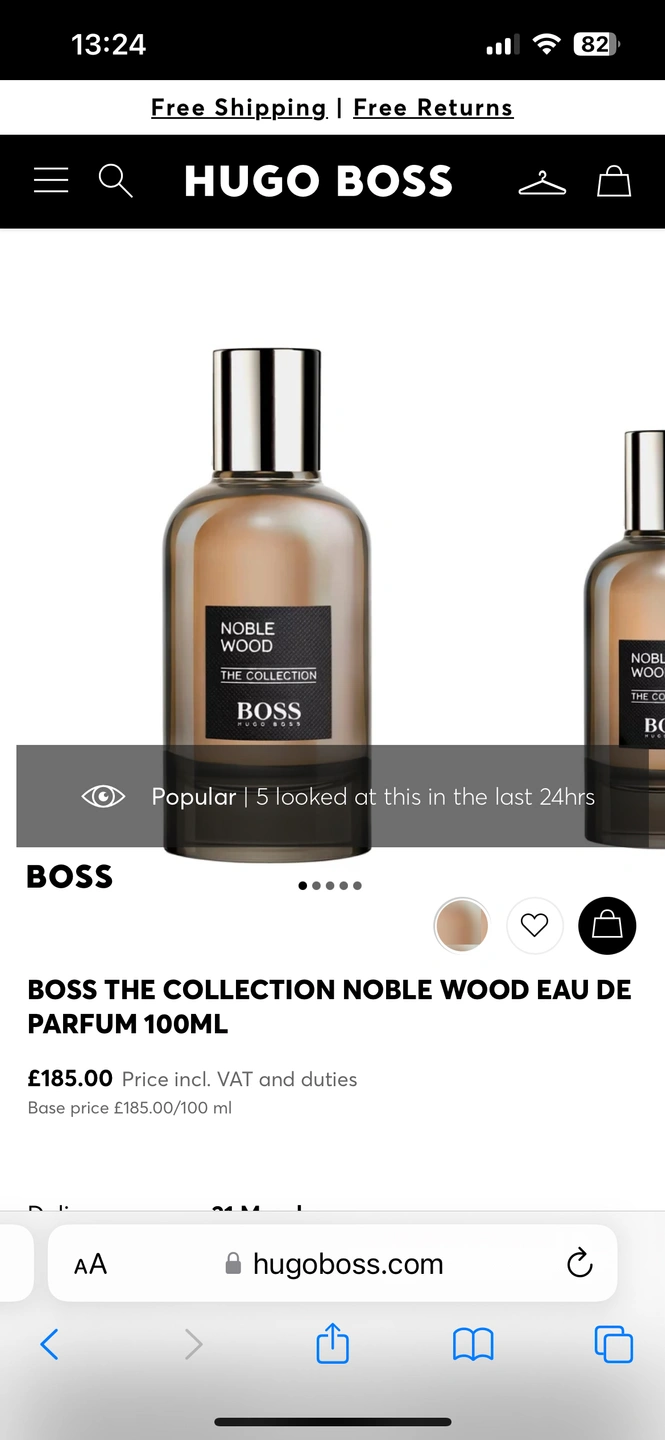Tap the search magnifier icon
This screenshot has width=665, height=1440.
116,181
